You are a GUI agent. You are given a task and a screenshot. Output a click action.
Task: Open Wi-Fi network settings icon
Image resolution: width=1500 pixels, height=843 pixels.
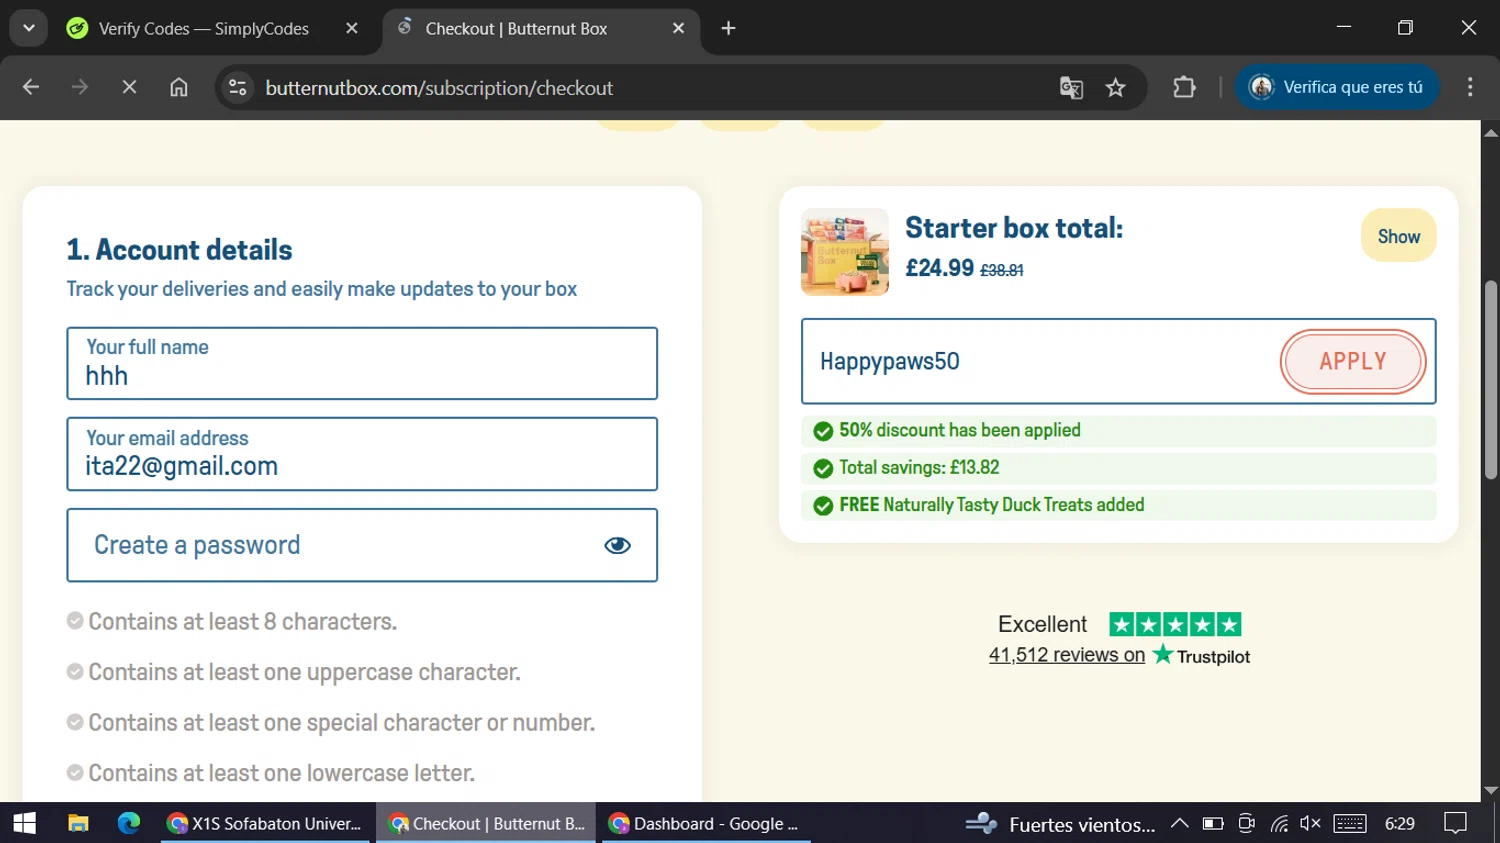click(x=1279, y=823)
